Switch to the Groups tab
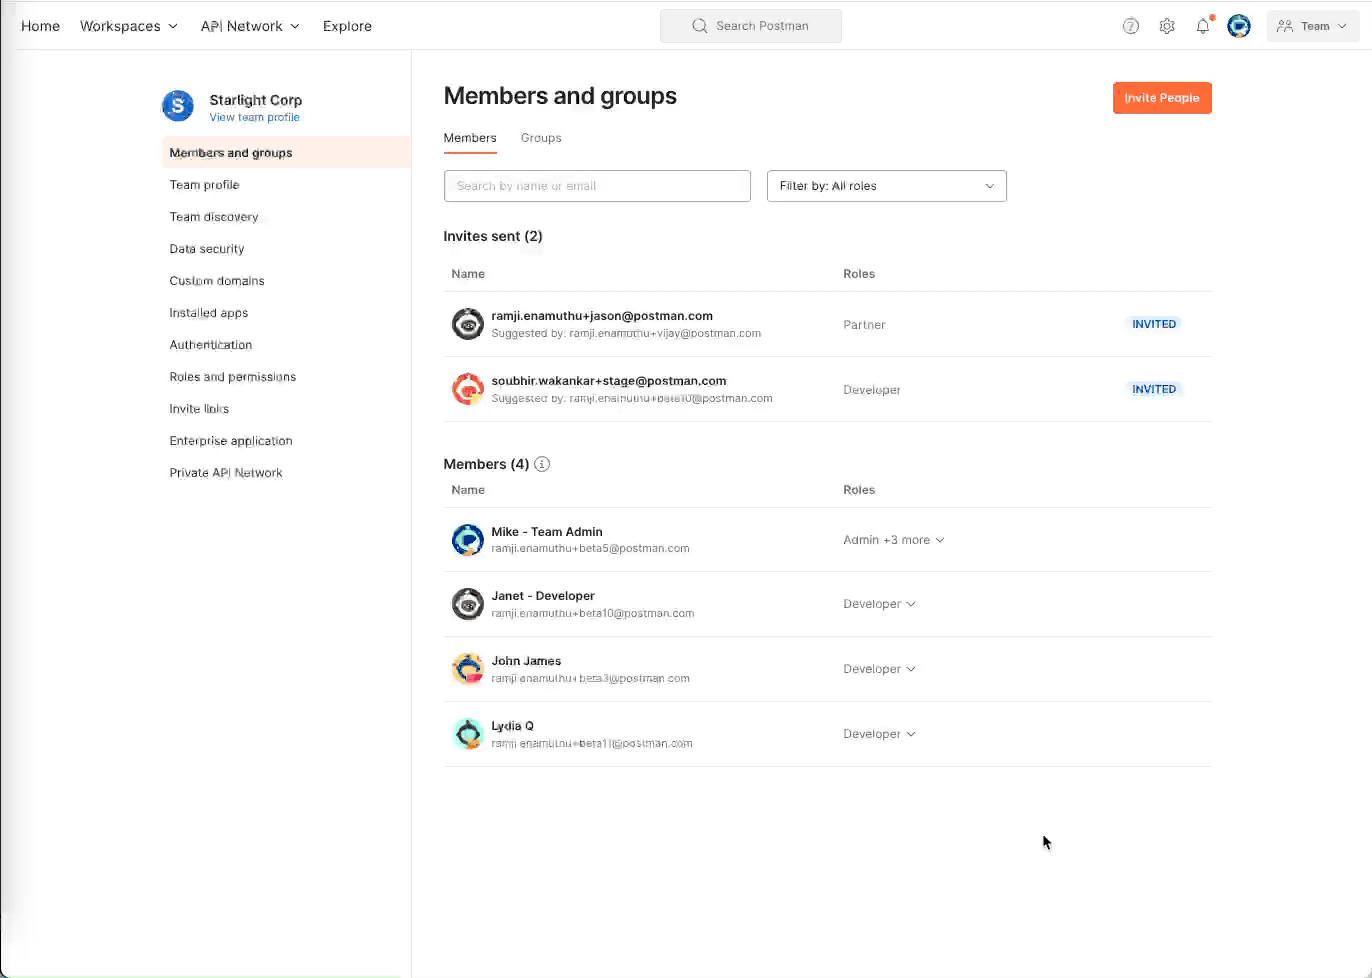 coord(541,138)
